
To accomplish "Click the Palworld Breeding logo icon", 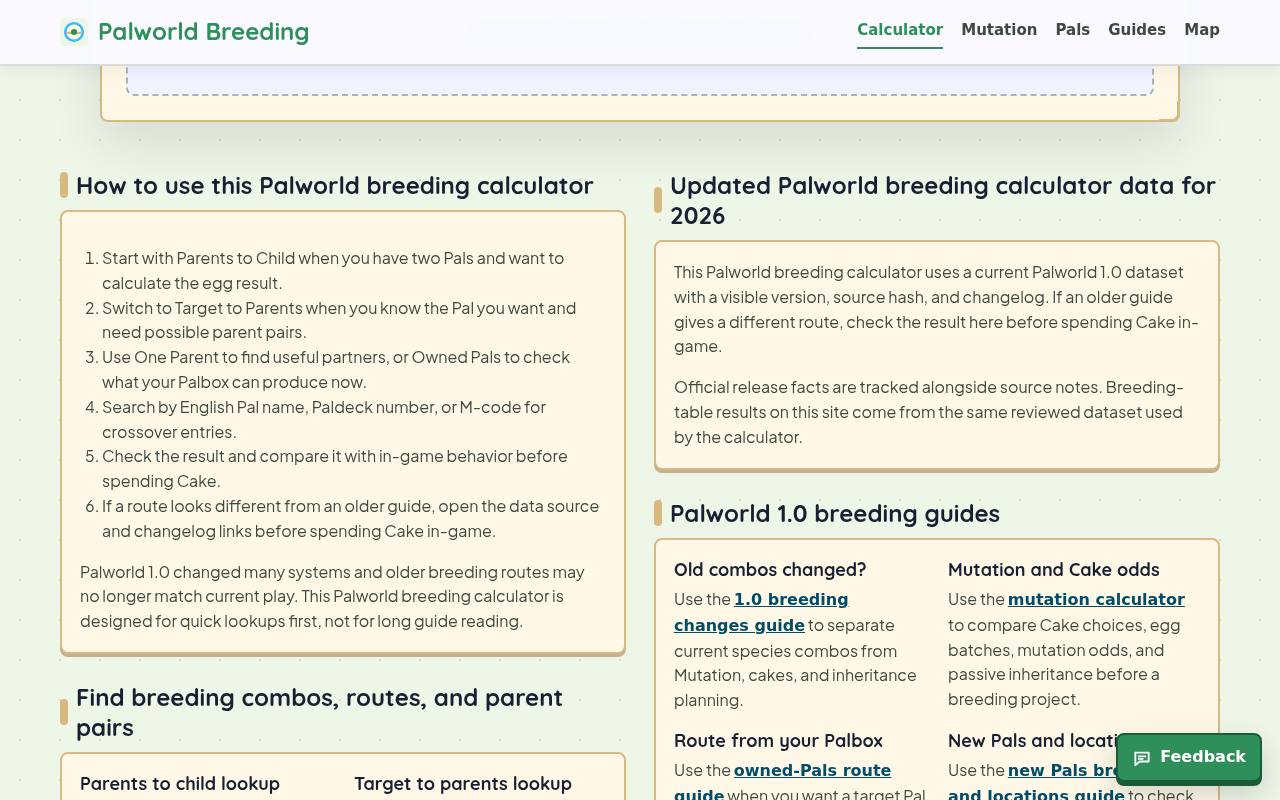I will (x=74, y=32).
